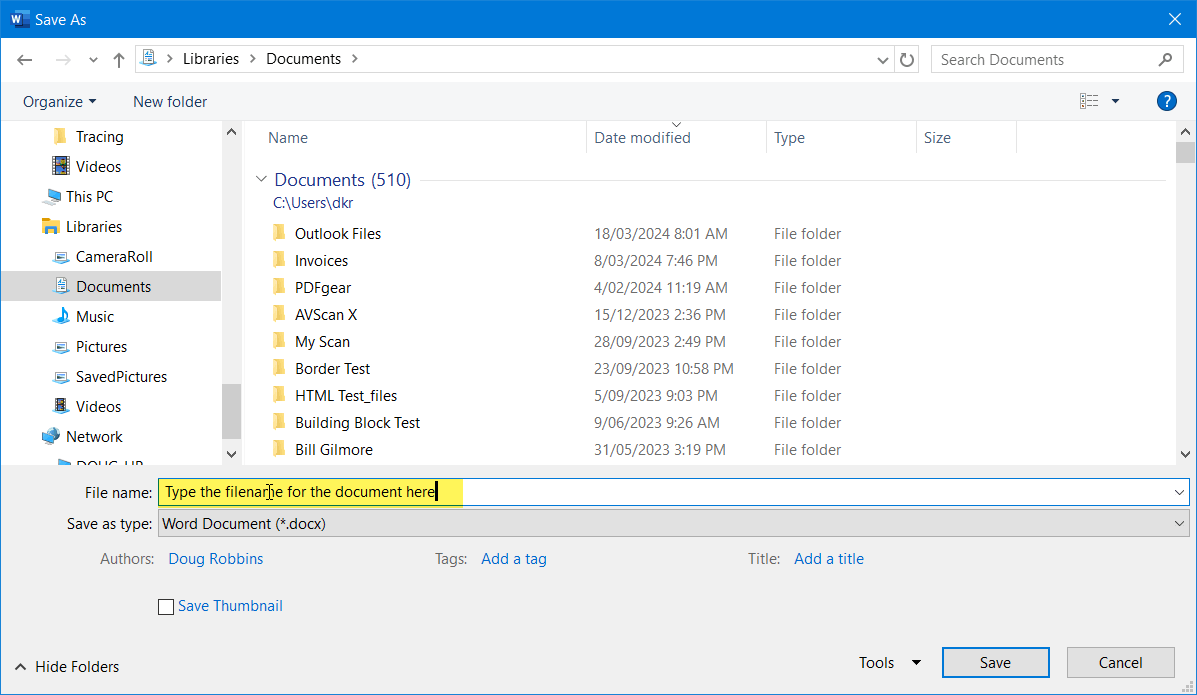Select Documents library in the sidebar

[113, 286]
